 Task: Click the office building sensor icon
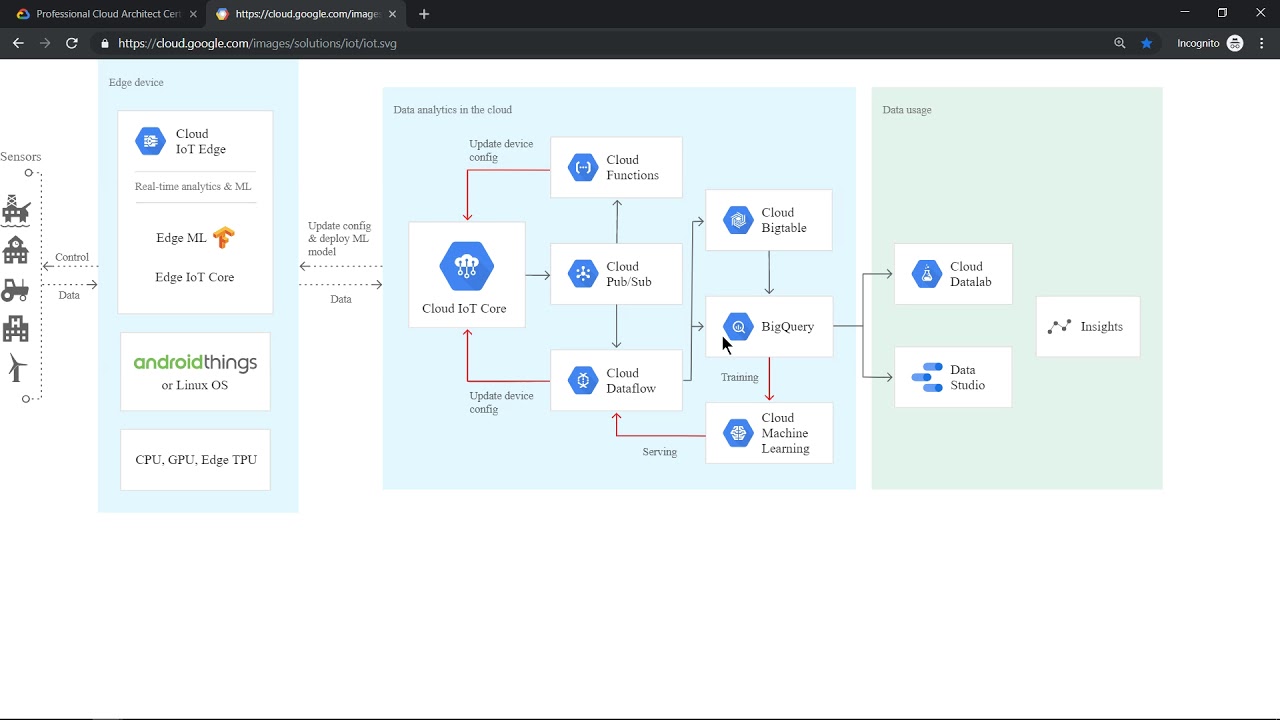(15, 328)
